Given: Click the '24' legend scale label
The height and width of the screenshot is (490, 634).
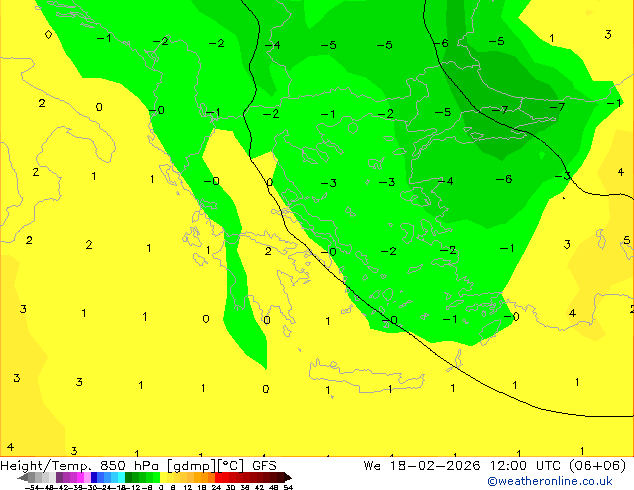Looking at the screenshot, I should tap(217, 488).
